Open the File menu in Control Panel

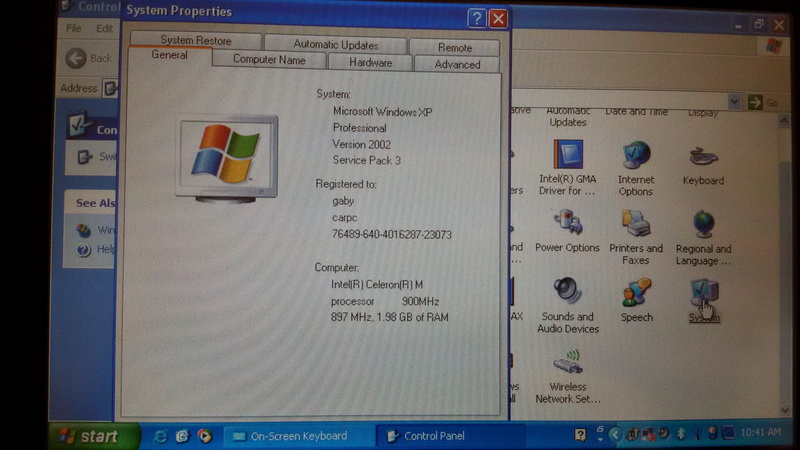point(73,29)
